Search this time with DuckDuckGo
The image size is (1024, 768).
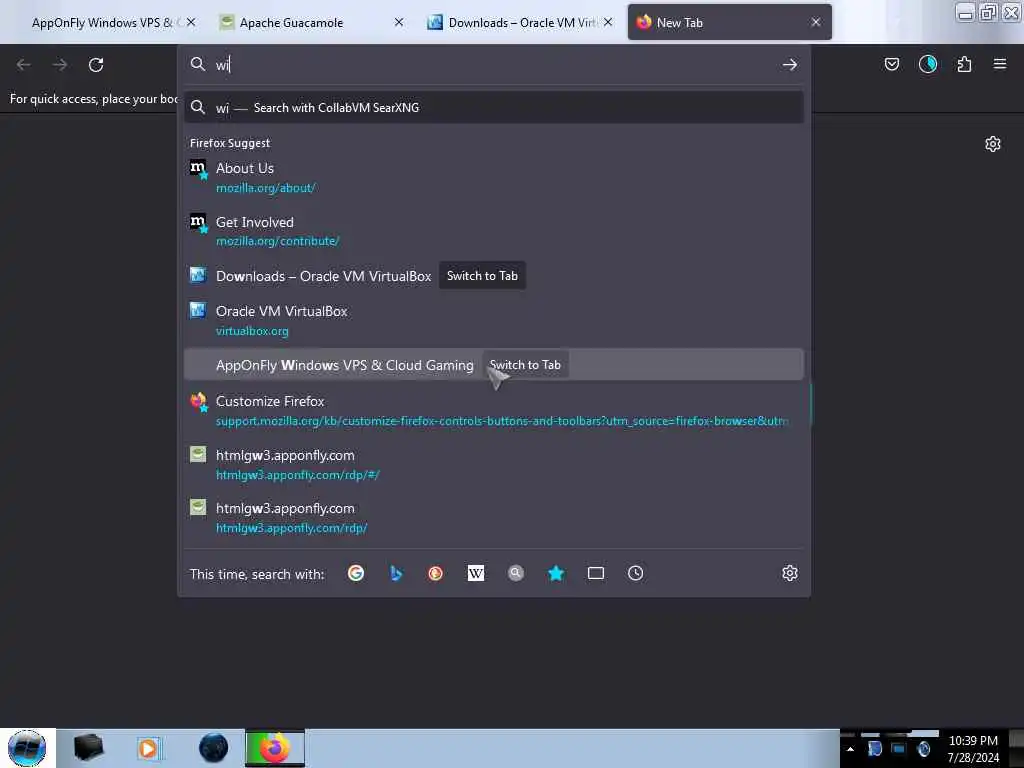pyautogui.click(x=436, y=573)
